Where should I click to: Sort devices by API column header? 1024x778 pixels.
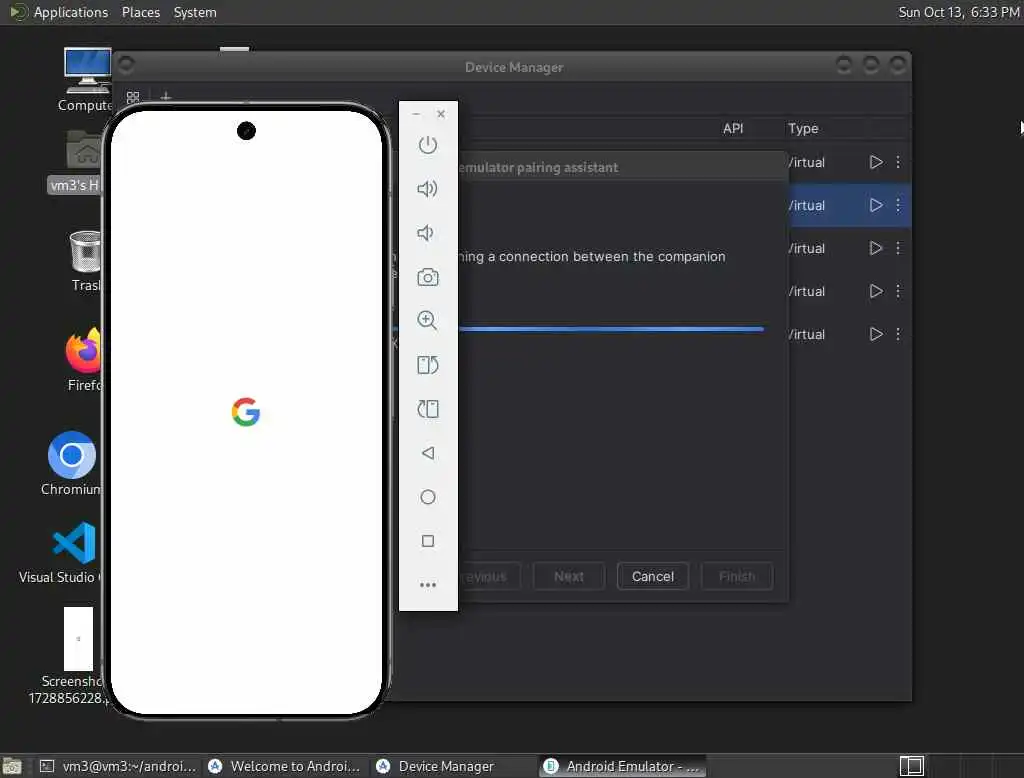[733, 129]
